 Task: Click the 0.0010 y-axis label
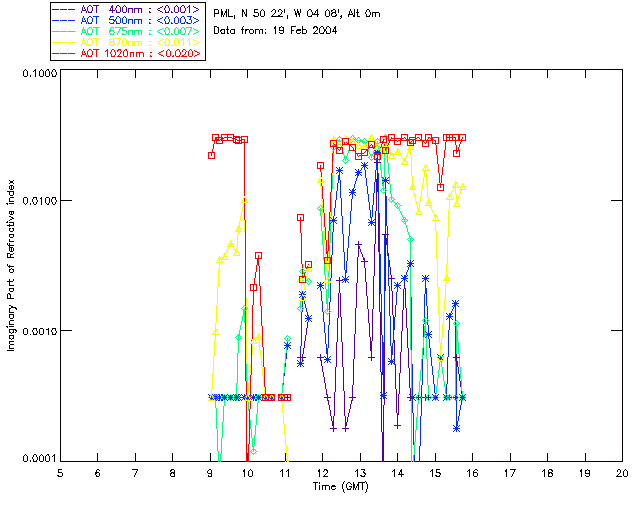pos(39,330)
